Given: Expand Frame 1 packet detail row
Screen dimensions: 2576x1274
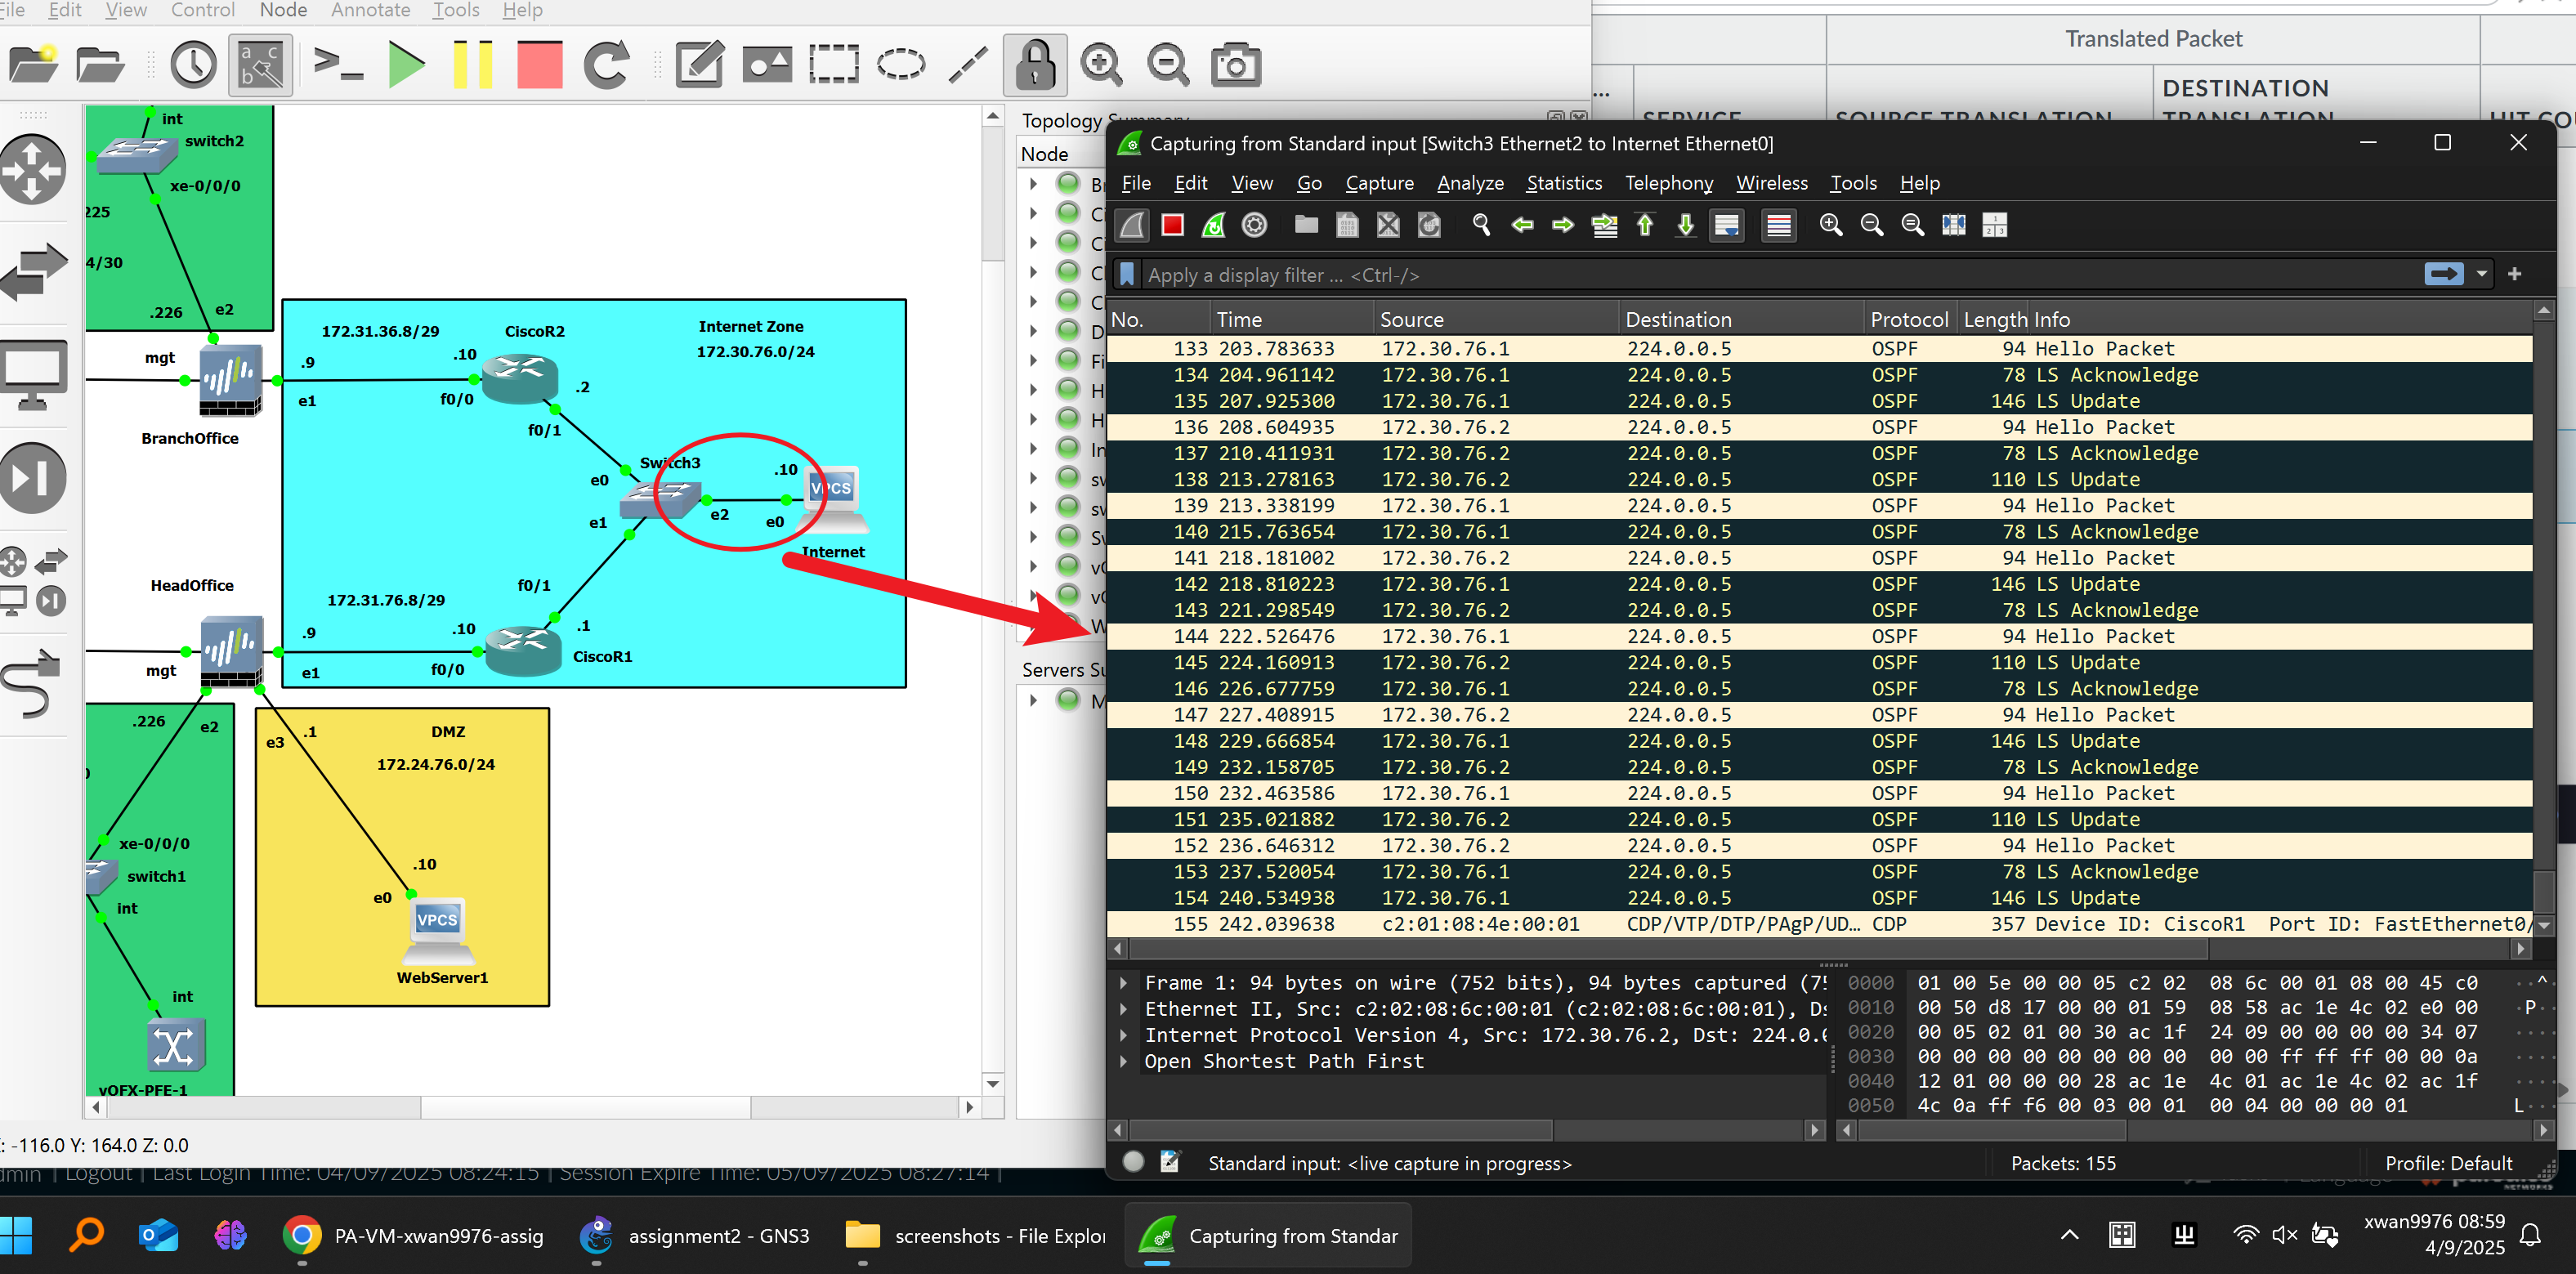Looking at the screenshot, I should coord(1123,983).
